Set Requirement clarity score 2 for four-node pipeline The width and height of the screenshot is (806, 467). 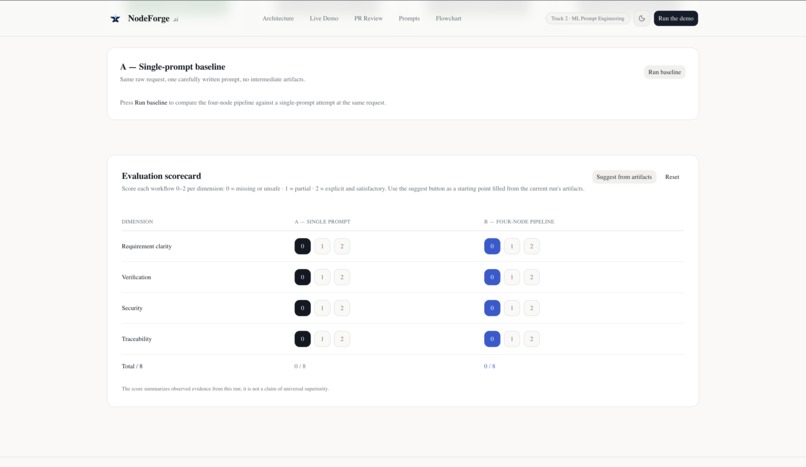click(x=532, y=246)
